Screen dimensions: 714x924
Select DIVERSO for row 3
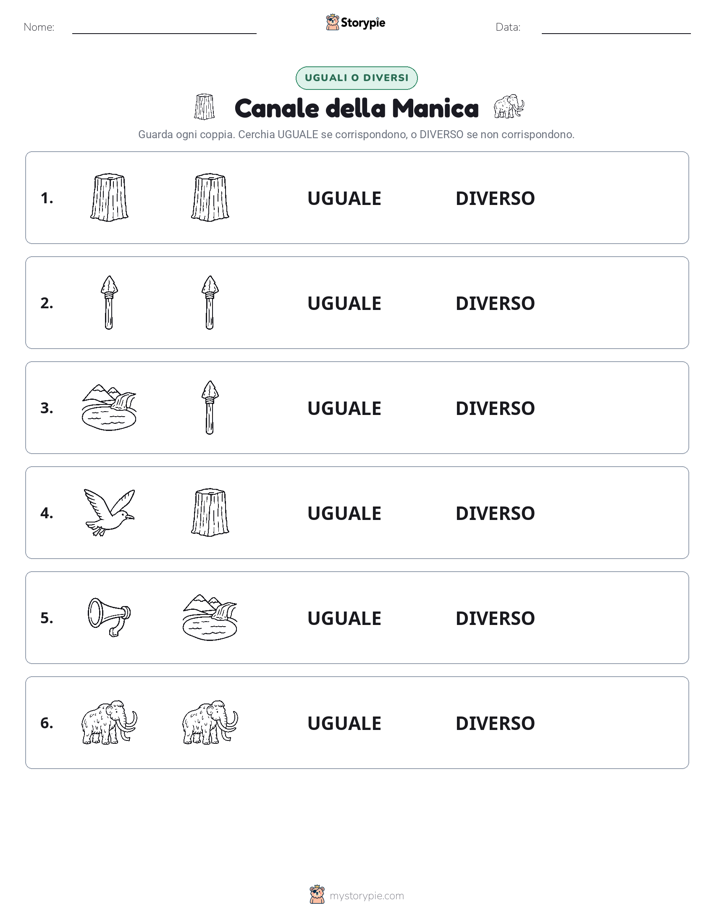point(495,408)
